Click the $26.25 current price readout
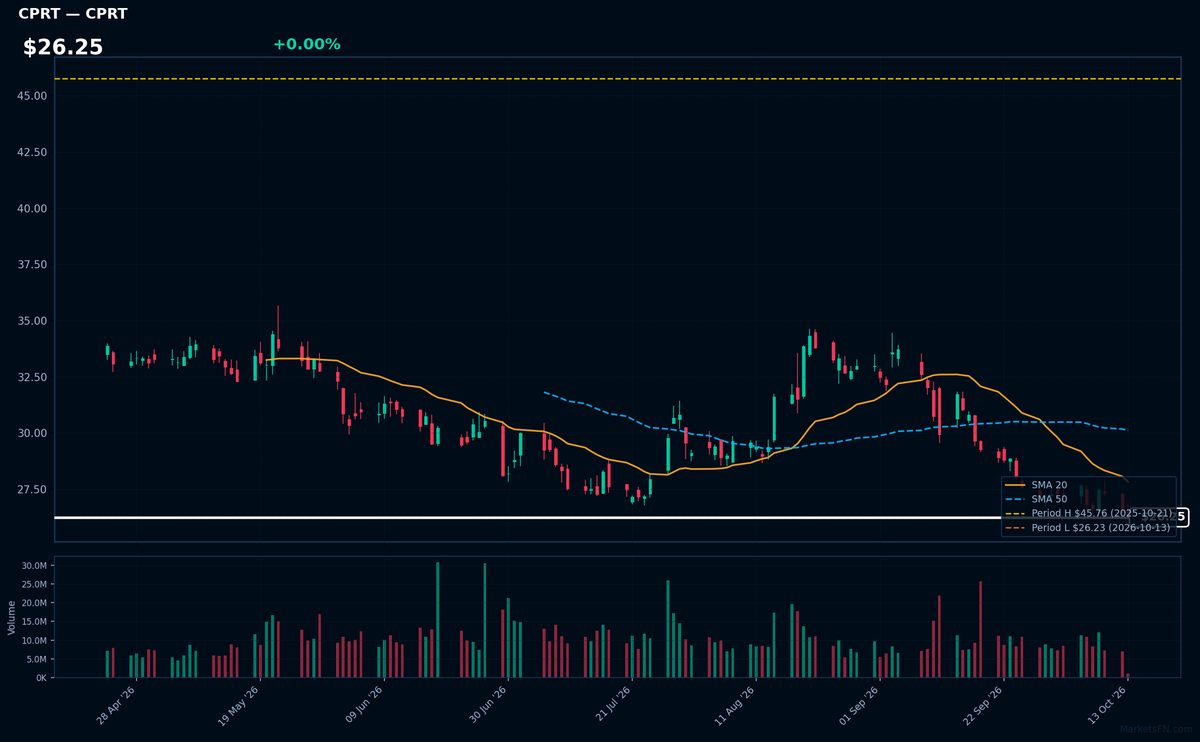Viewport: 1200px width, 742px height. click(x=63, y=47)
